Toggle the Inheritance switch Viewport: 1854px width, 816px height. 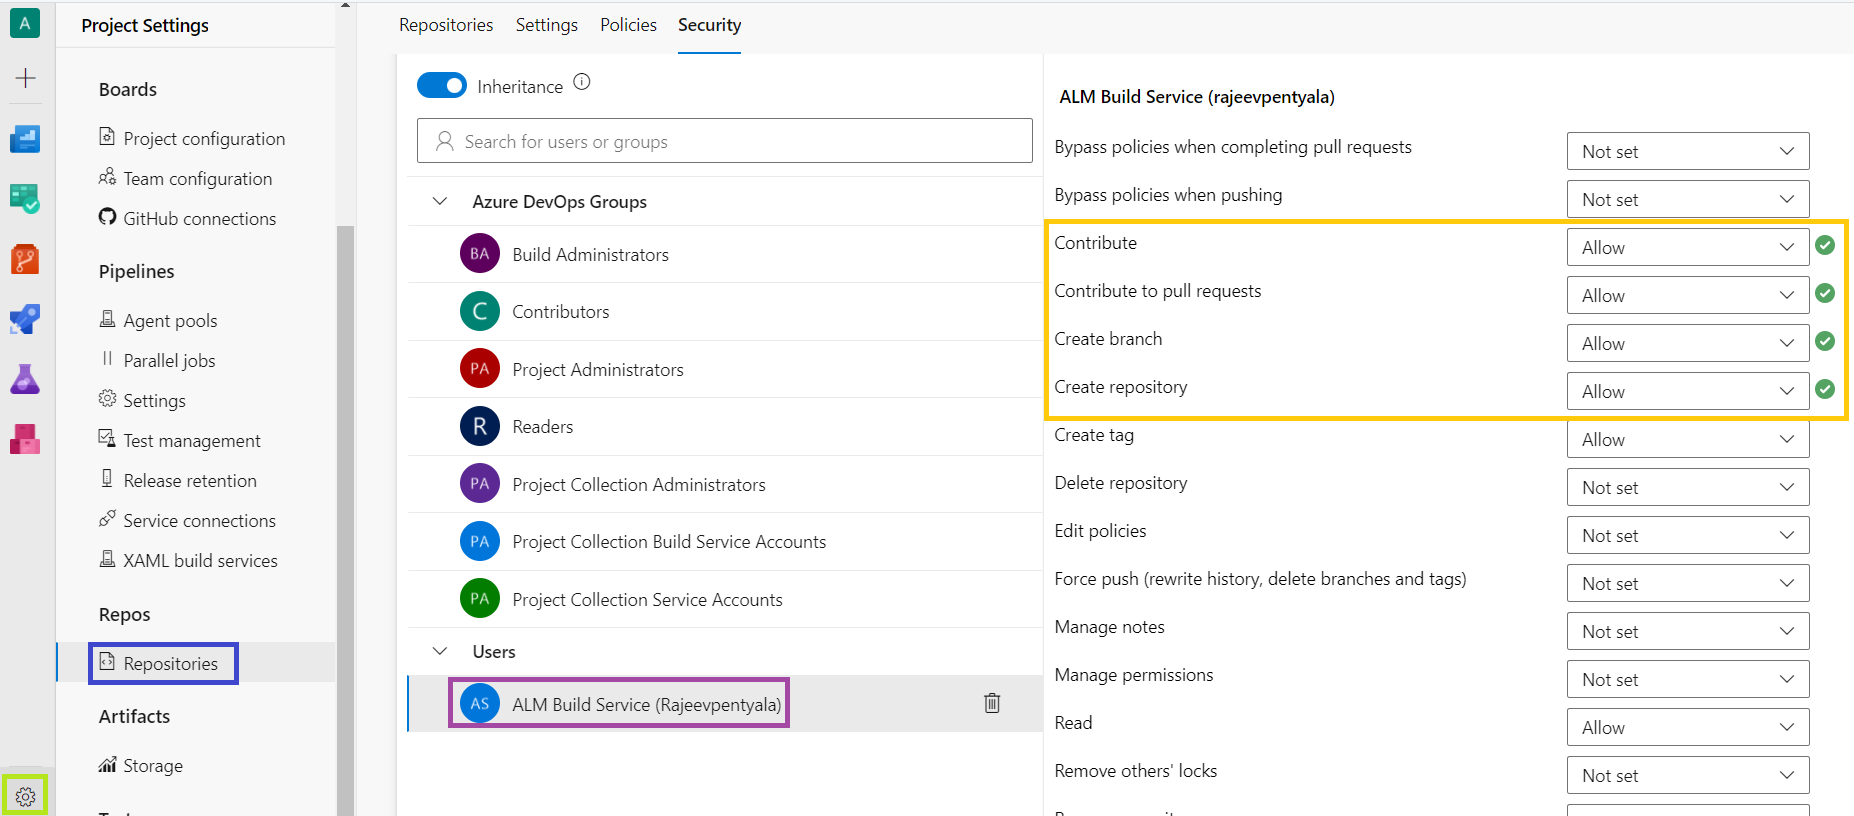pos(441,86)
